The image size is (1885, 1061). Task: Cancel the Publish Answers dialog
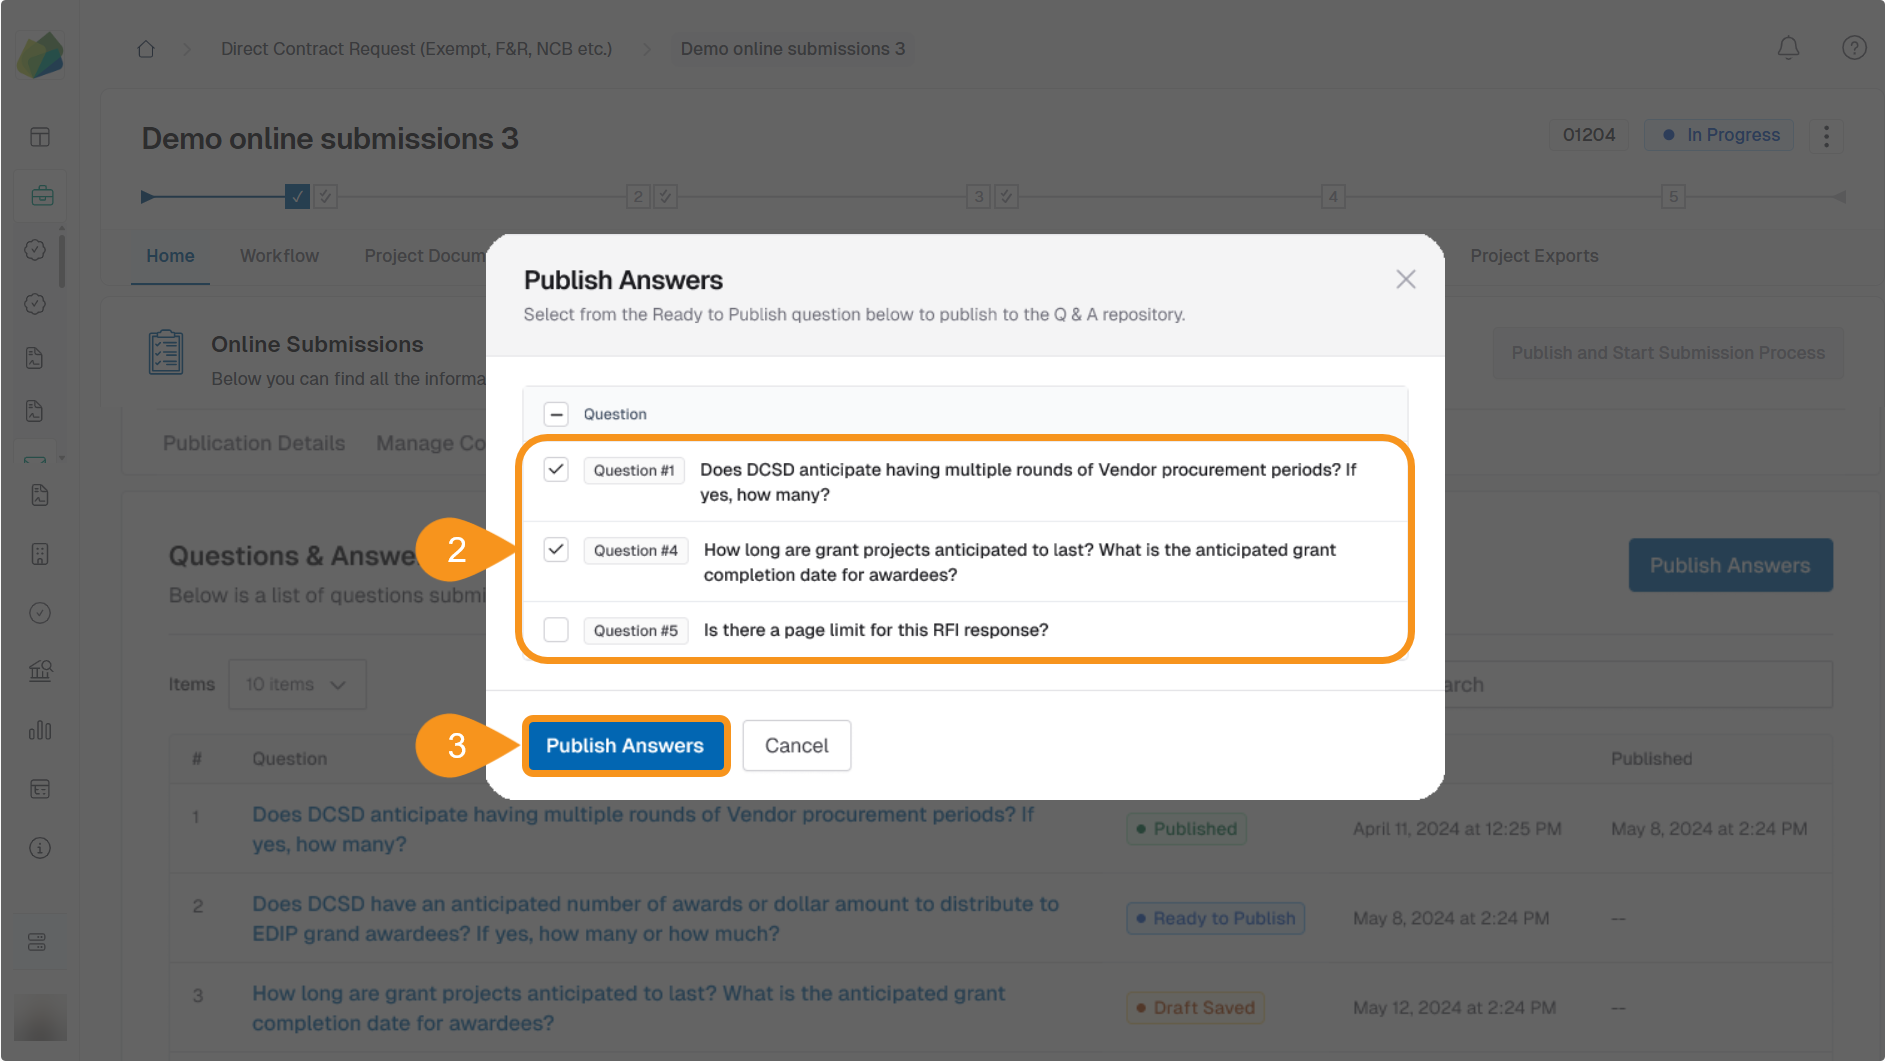796,745
